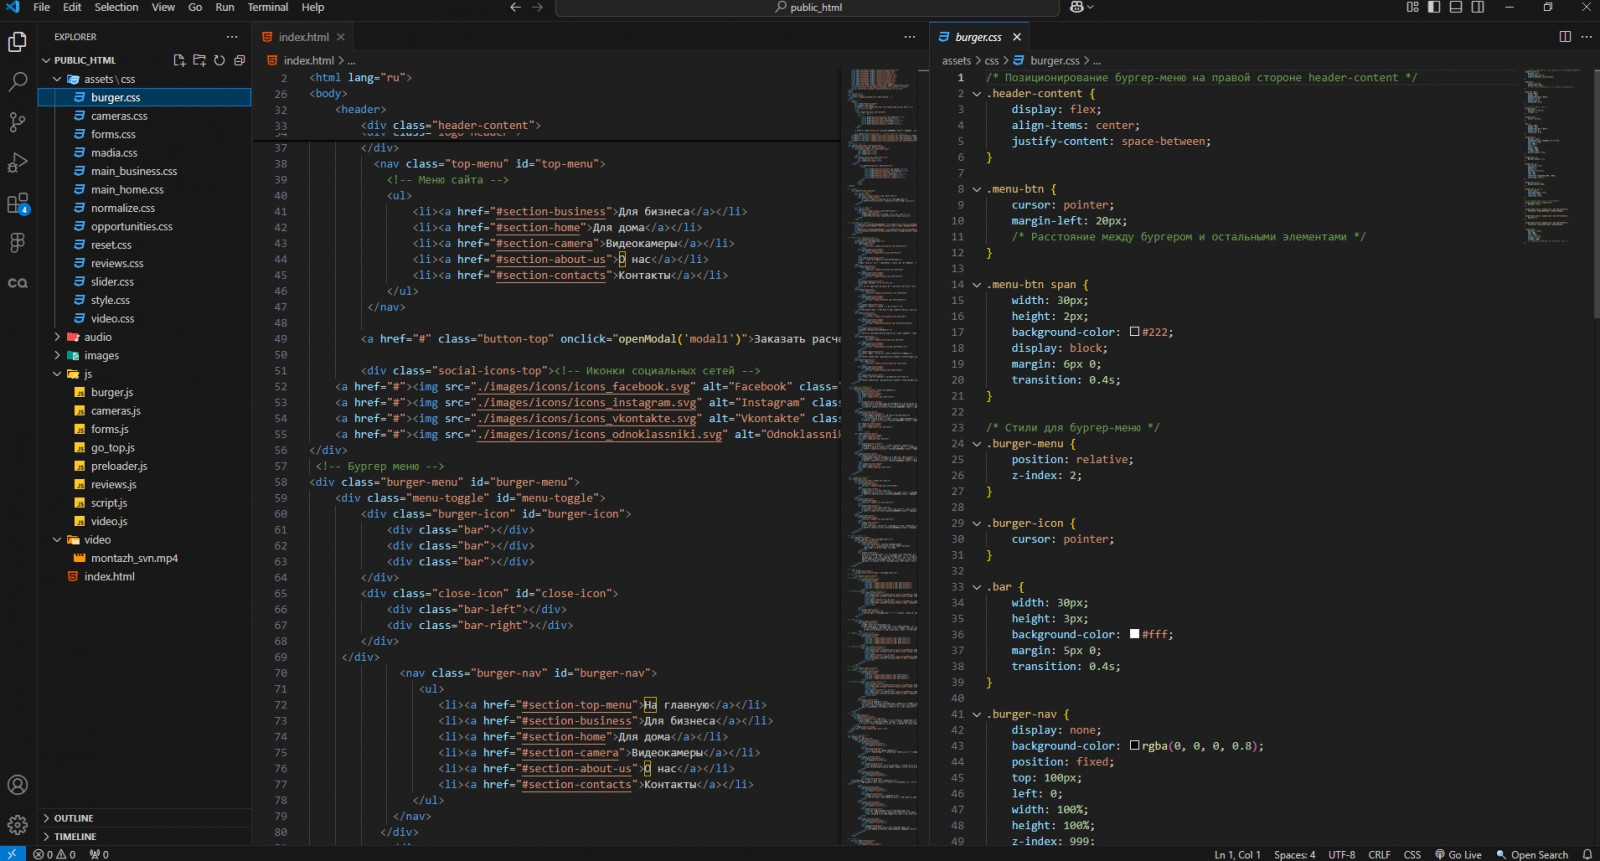Click the New File icon in Explorer
The height and width of the screenshot is (861, 1600).
pos(179,60)
